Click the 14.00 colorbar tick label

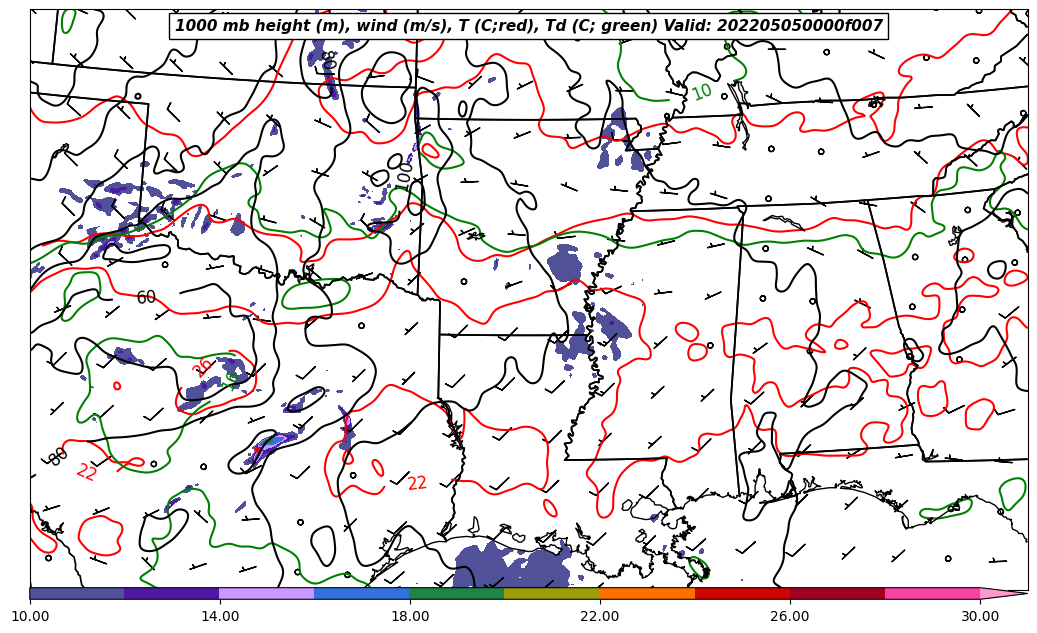(220, 616)
